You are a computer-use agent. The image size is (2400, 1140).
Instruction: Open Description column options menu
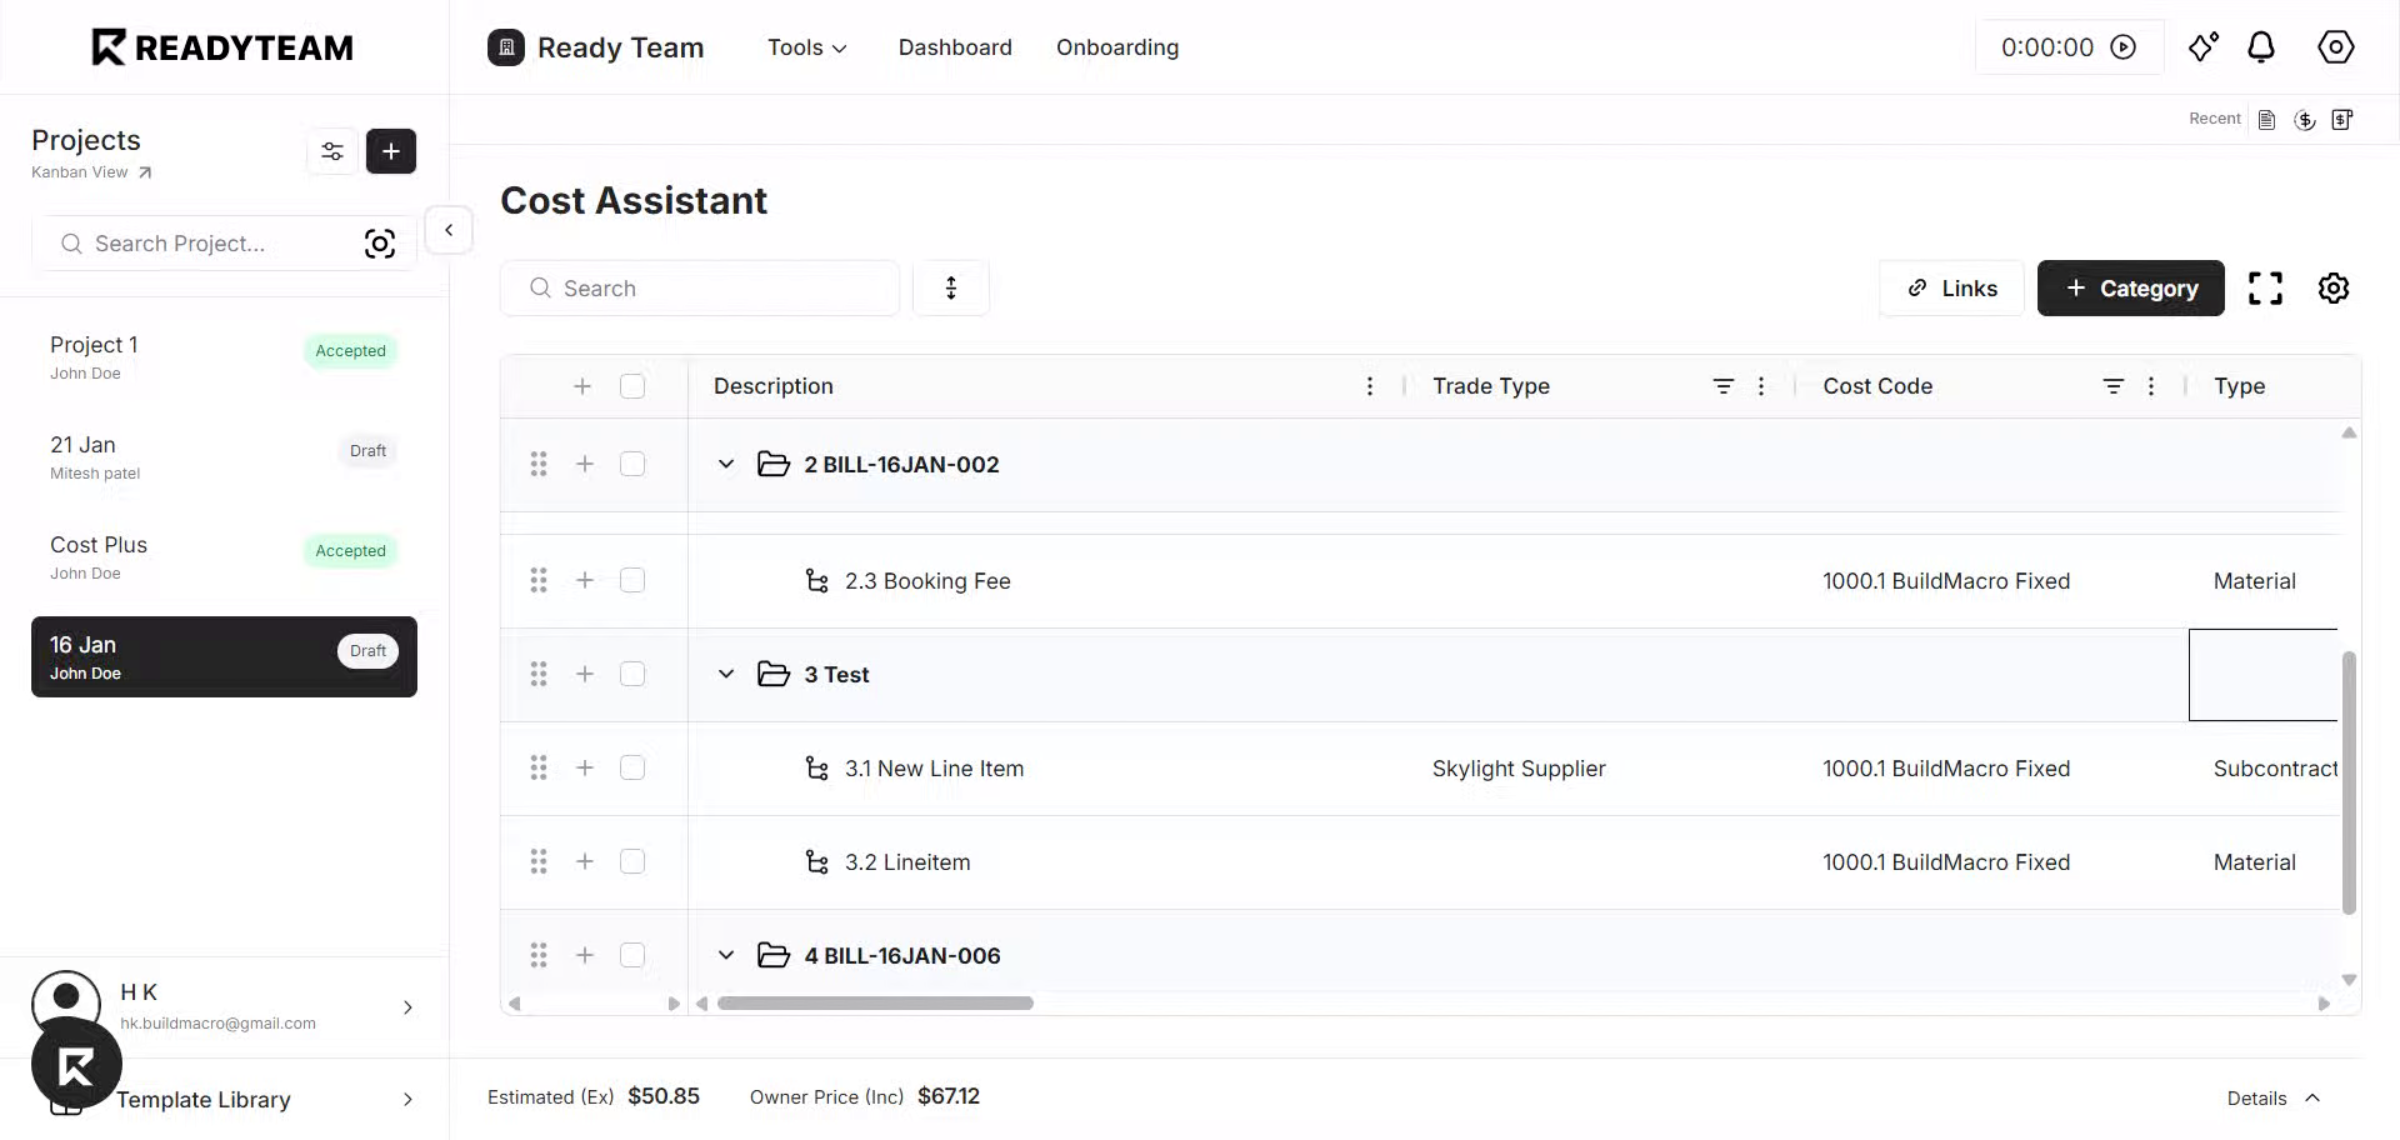click(1370, 386)
